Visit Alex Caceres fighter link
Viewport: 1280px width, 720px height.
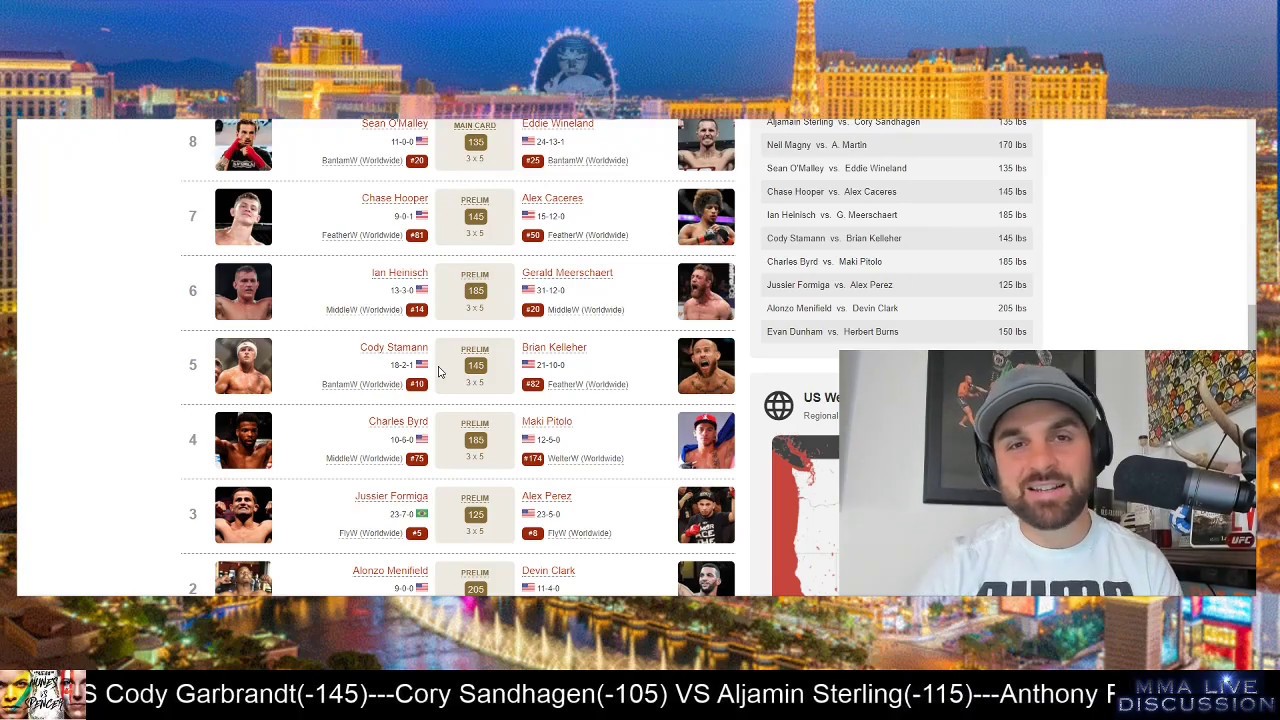click(552, 198)
